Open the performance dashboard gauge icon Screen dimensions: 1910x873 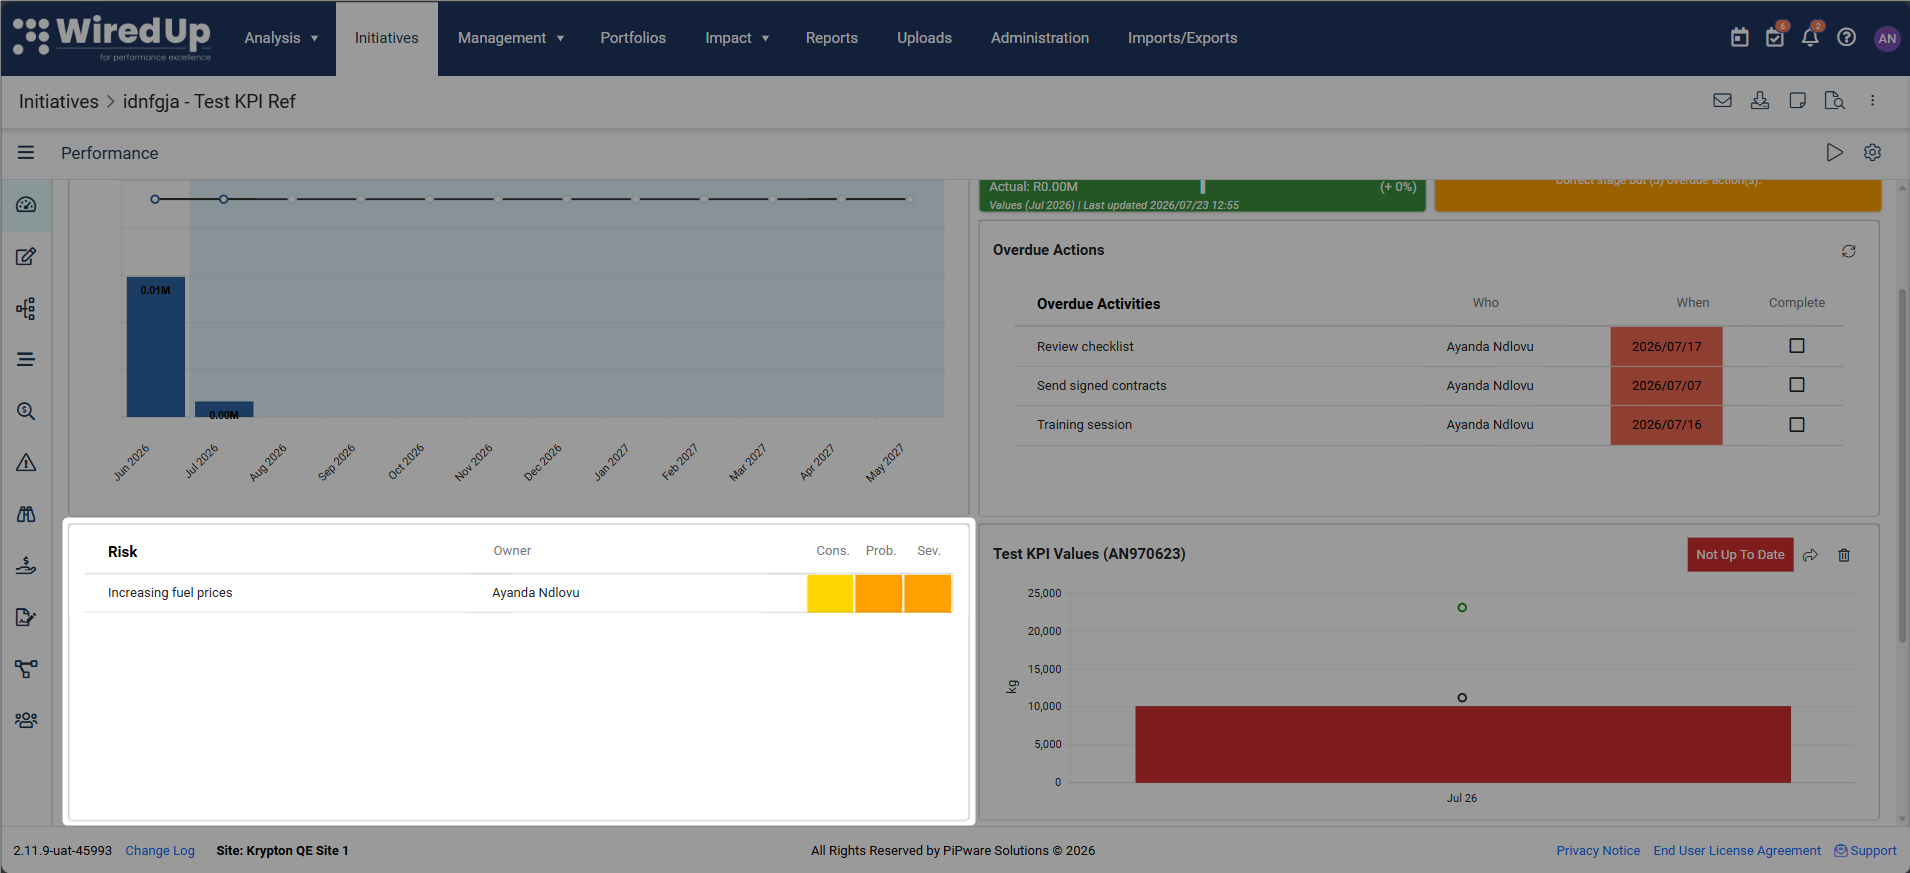(x=26, y=205)
